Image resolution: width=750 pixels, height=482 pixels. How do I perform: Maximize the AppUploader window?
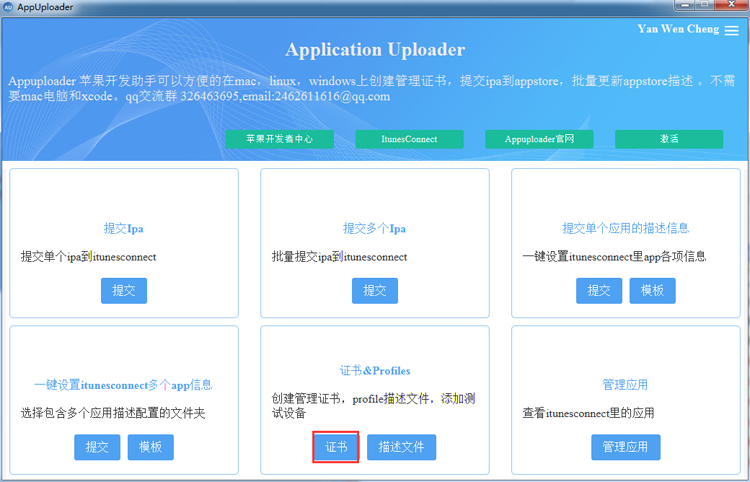click(x=705, y=5)
